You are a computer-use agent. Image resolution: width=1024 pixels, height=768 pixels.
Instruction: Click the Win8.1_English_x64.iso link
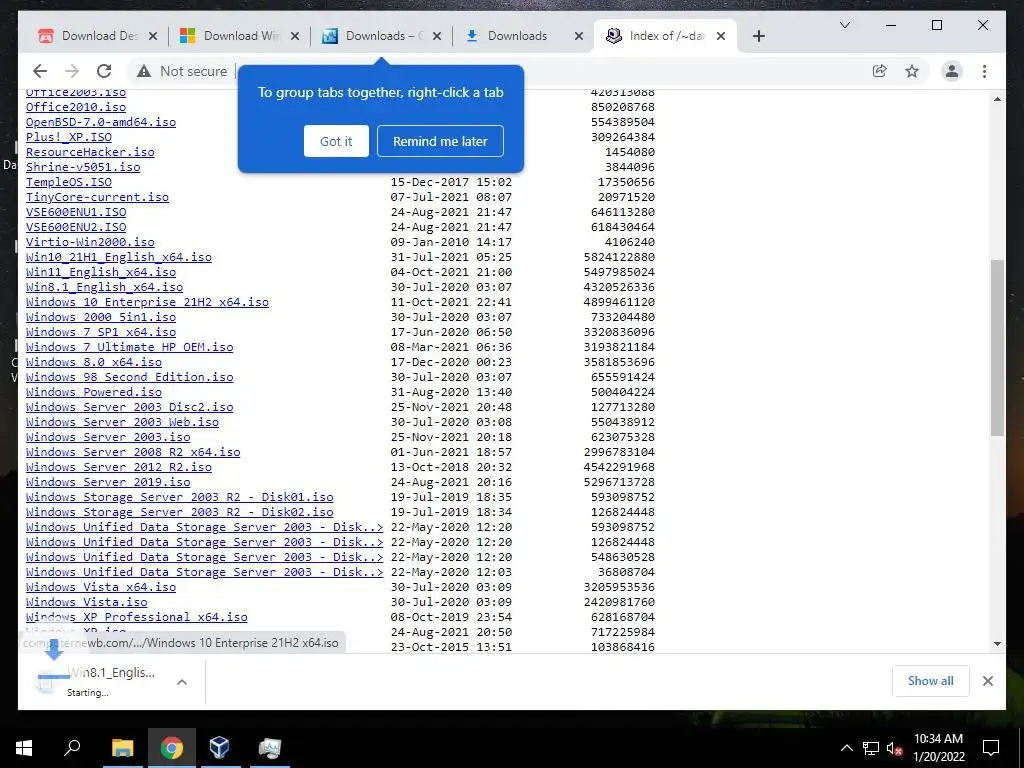pos(104,287)
